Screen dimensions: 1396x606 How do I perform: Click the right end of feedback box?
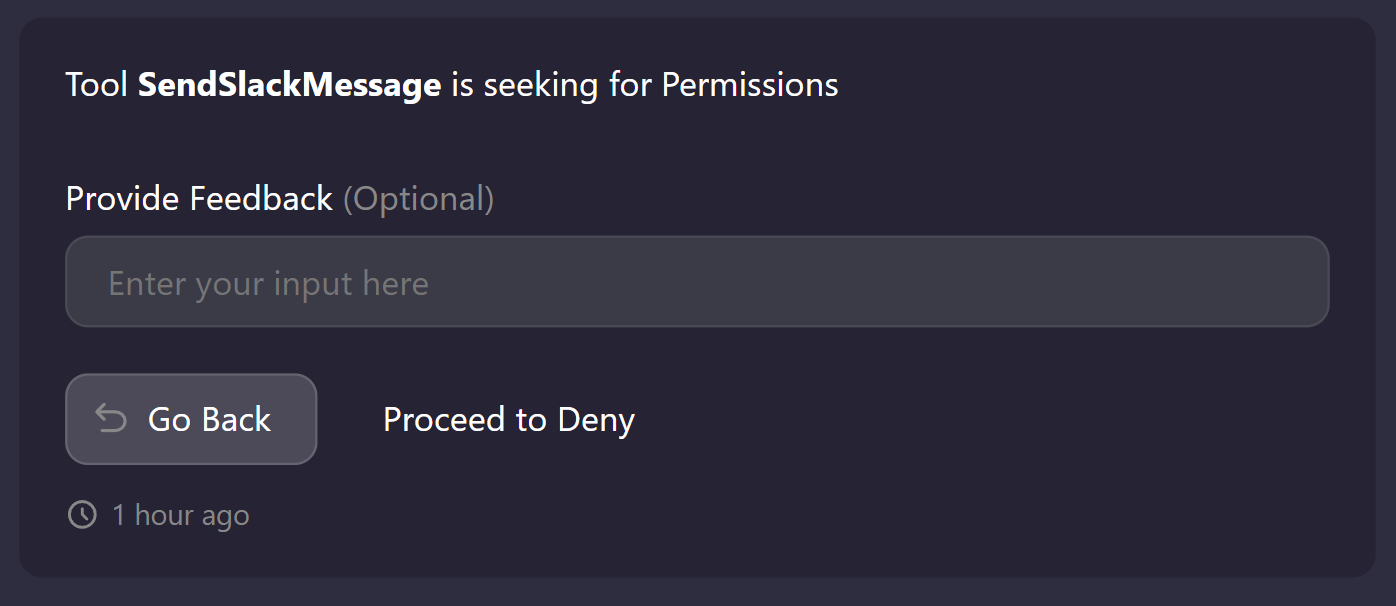(1290, 282)
